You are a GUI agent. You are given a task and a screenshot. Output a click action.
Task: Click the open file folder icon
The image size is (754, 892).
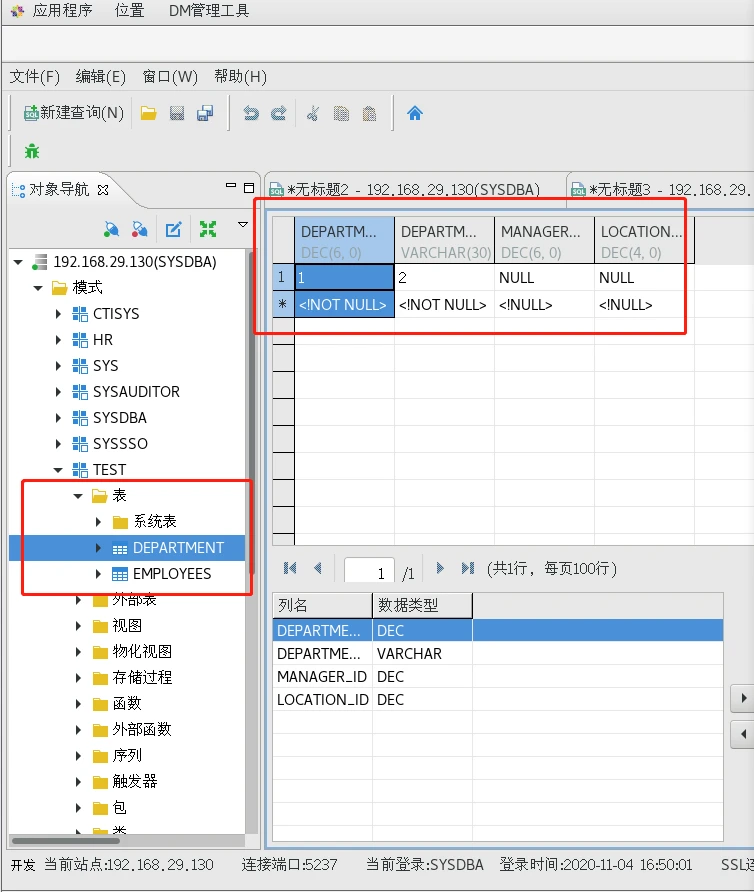149,113
